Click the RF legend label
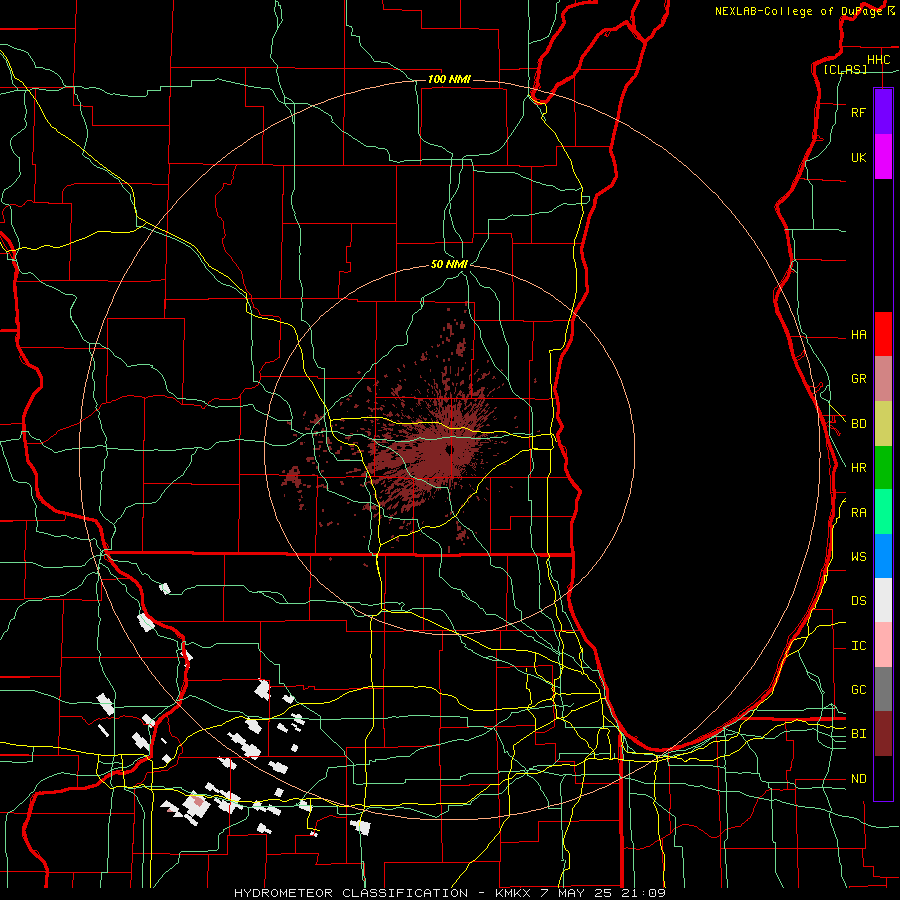Viewport: 900px width, 900px height. point(858,112)
